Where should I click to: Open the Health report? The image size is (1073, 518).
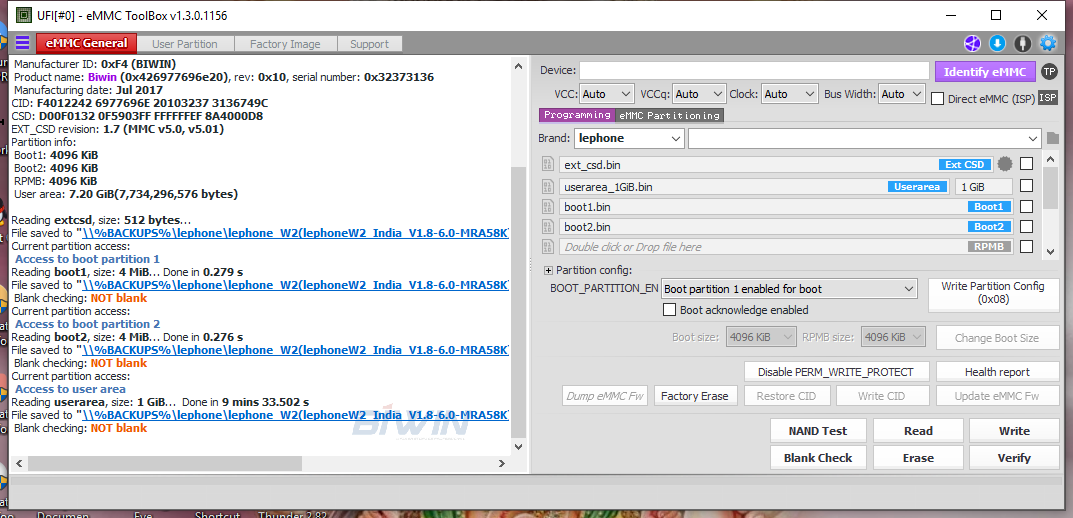tap(997, 372)
